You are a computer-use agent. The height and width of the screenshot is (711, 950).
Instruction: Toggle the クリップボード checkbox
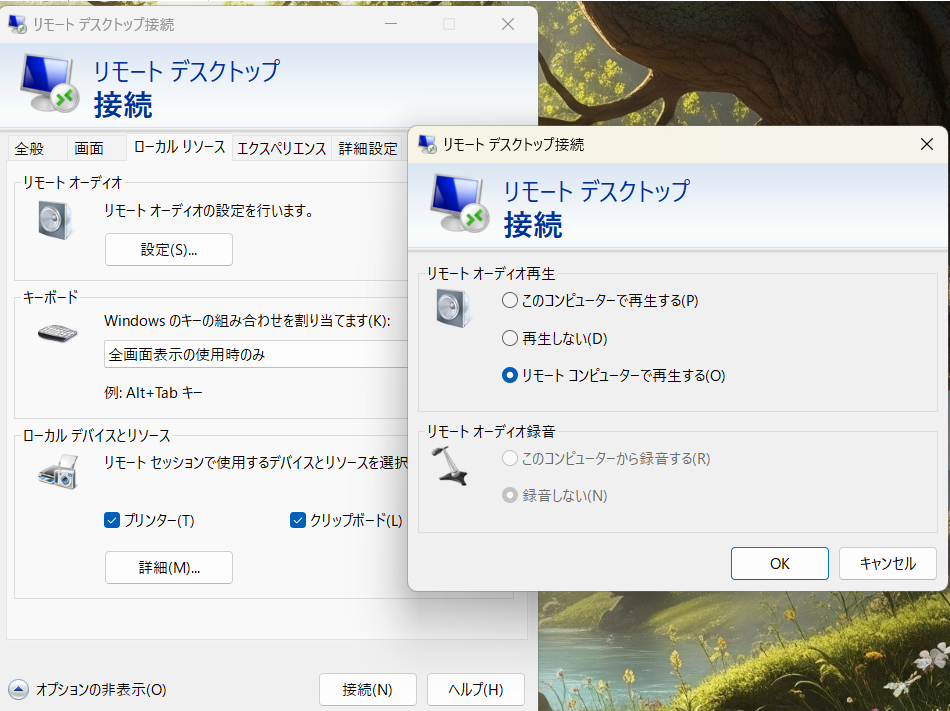(x=298, y=520)
